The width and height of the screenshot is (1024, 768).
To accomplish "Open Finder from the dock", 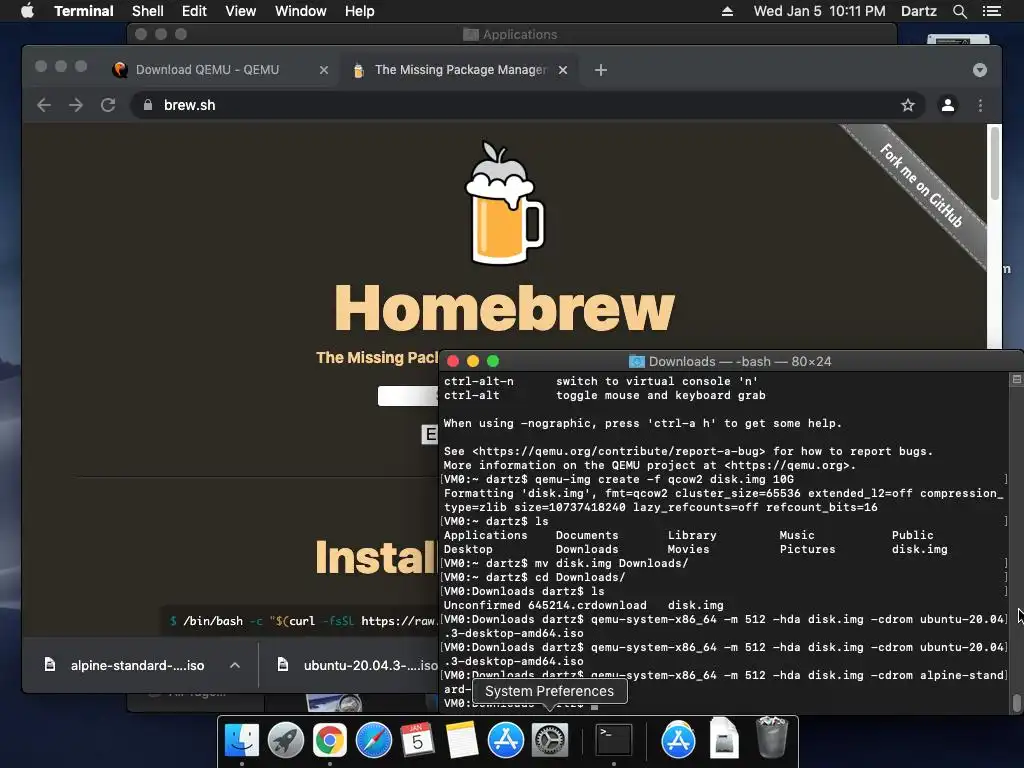I will tap(242, 740).
